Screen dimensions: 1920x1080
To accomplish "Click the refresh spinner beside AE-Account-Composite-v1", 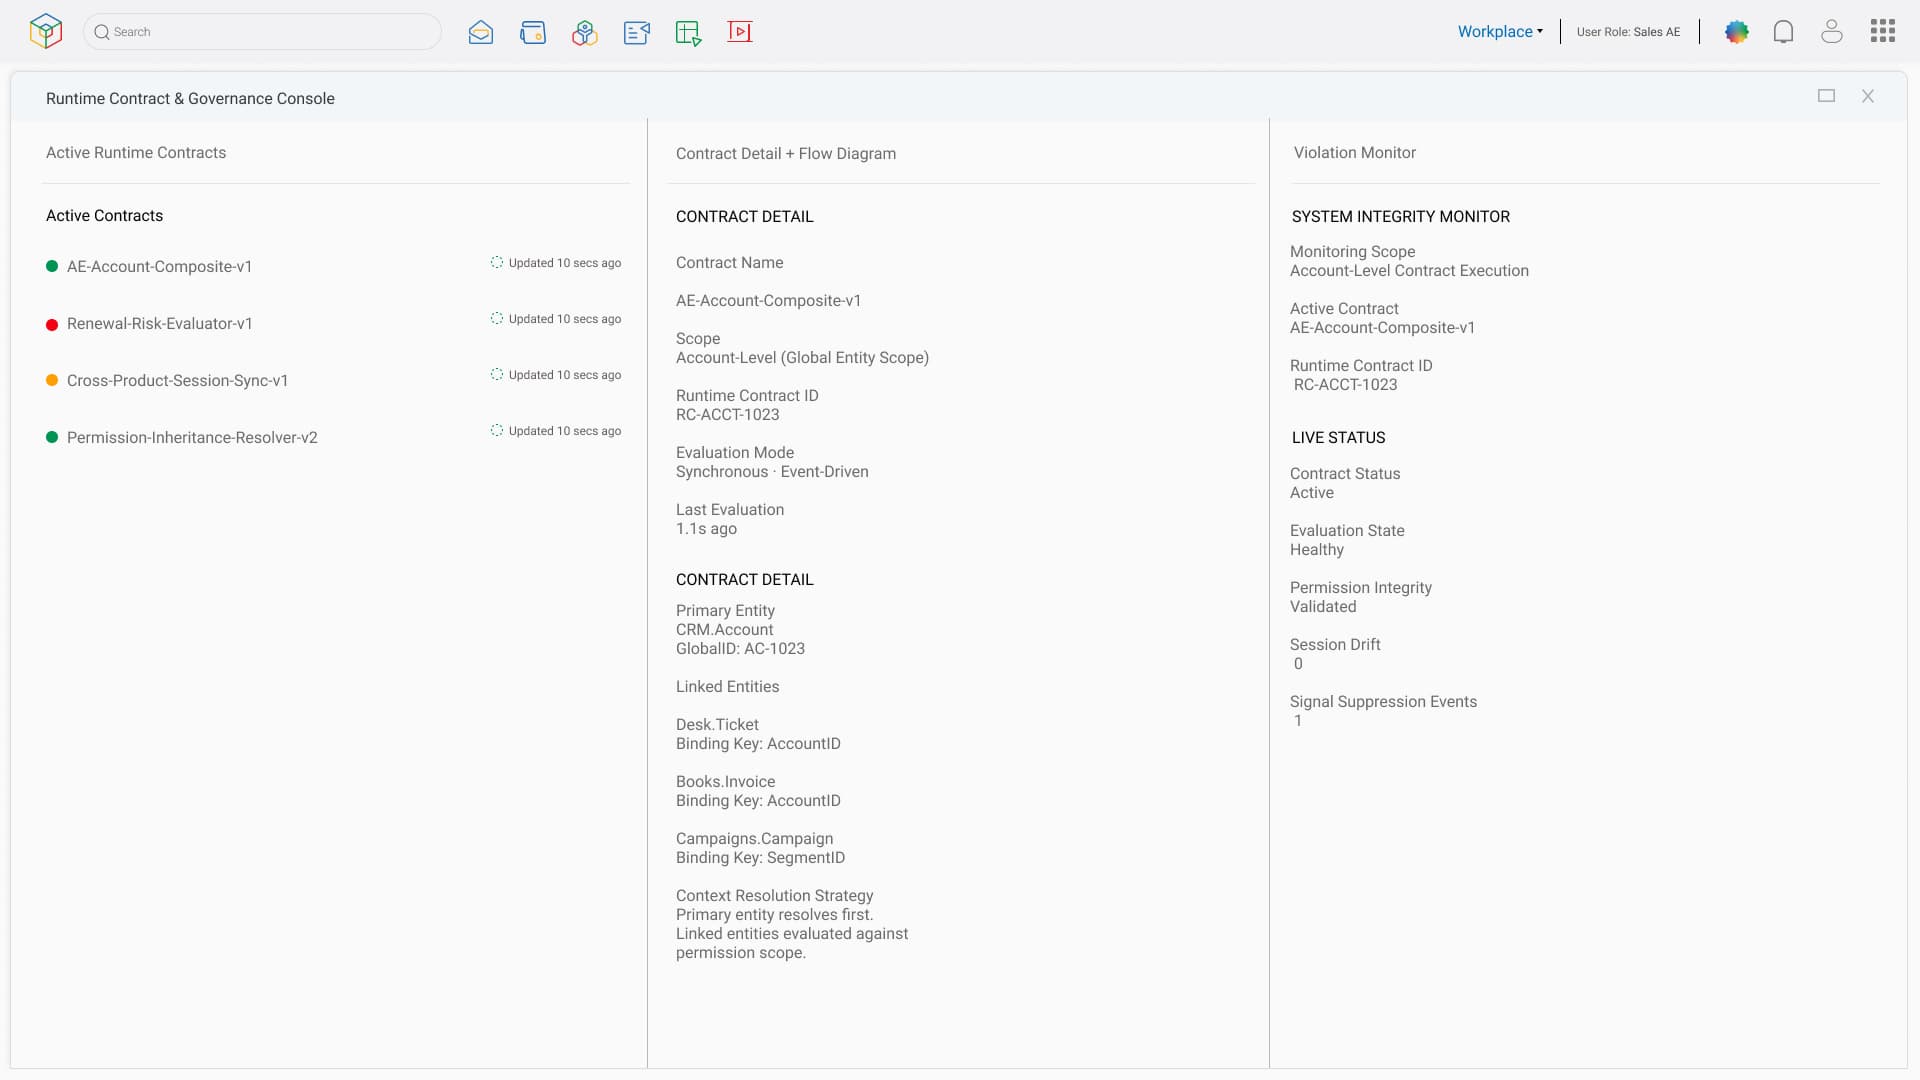I will pyautogui.click(x=497, y=262).
